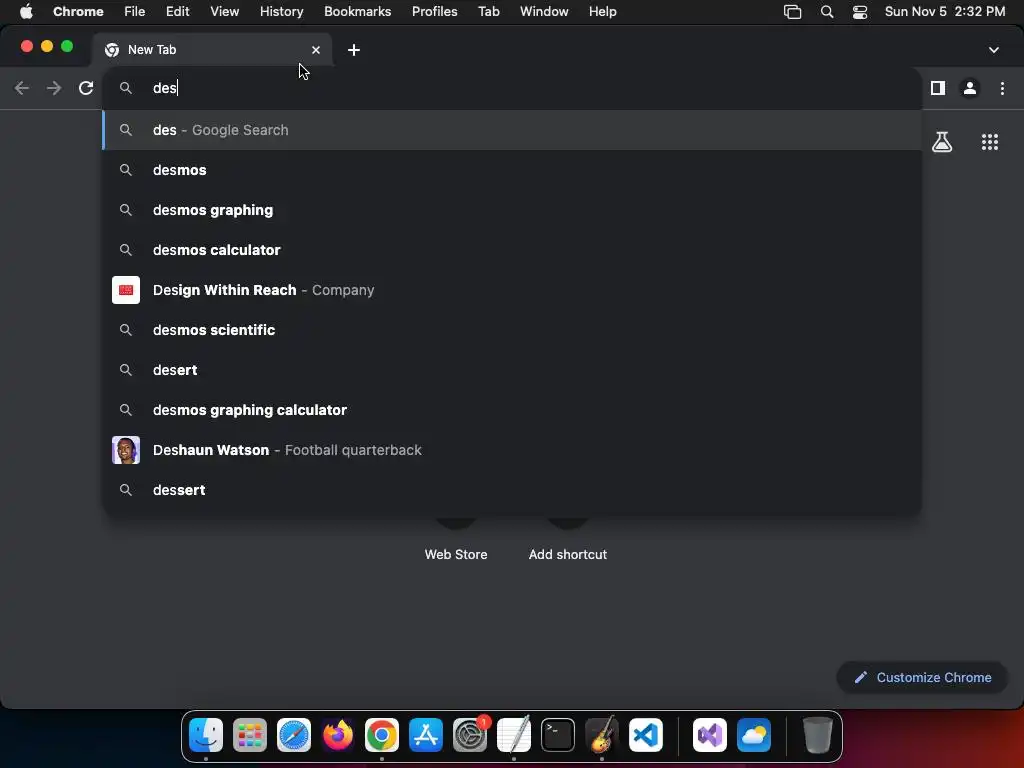Open Chrome's three-dot menu
The image size is (1024, 768).
tap(1002, 88)
